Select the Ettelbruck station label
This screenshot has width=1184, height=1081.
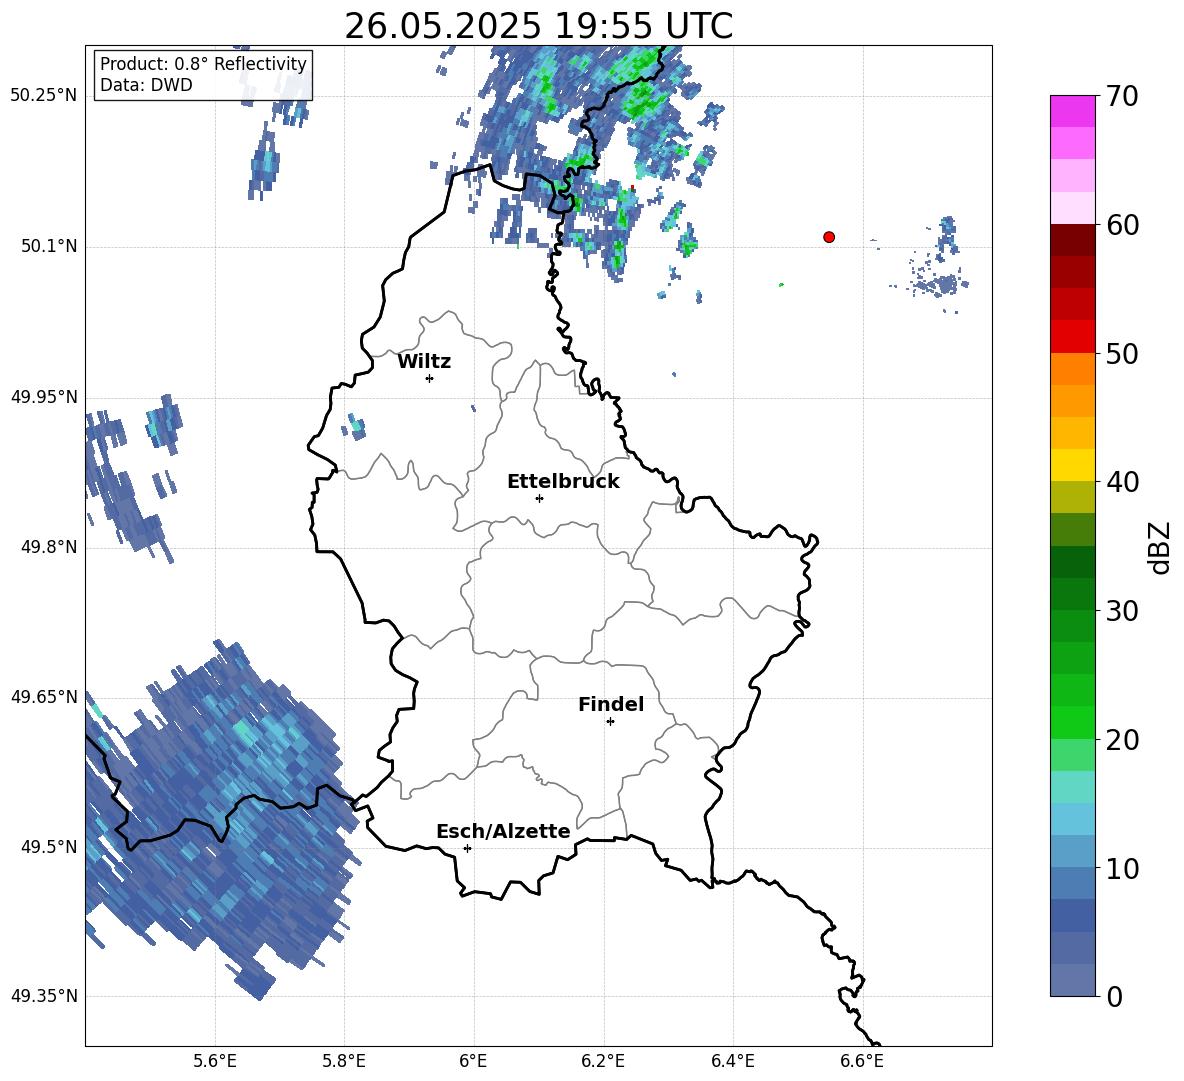pyautogui.click(x=563, y=482)
